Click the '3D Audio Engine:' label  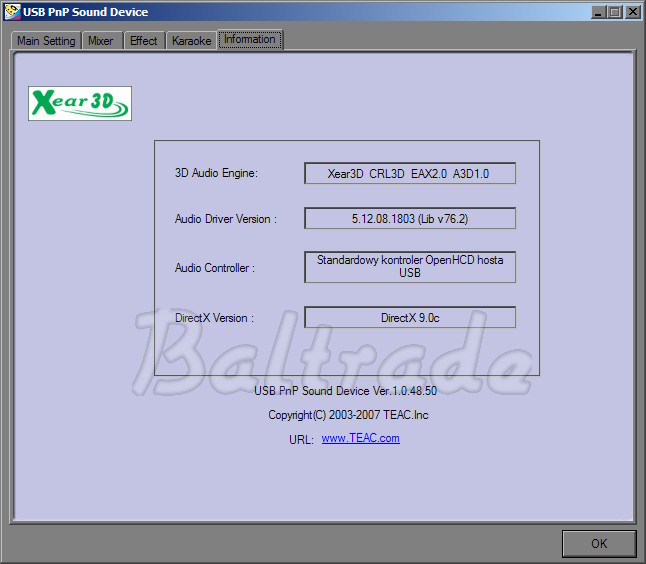[x=216, y=173]
